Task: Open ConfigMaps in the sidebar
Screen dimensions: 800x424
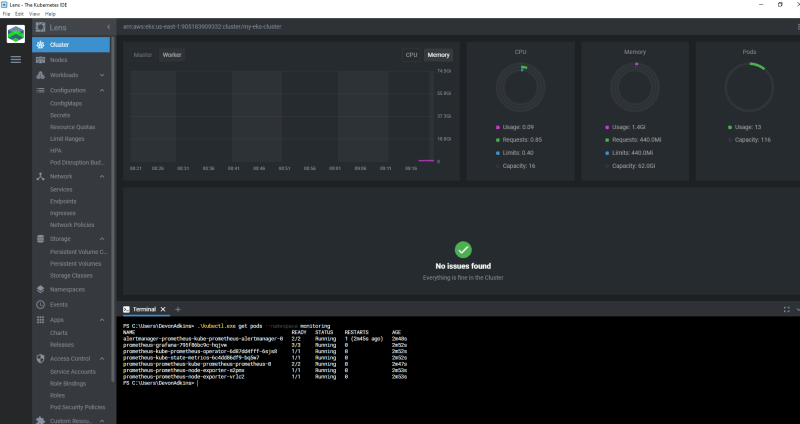Action: click(66, 103)
